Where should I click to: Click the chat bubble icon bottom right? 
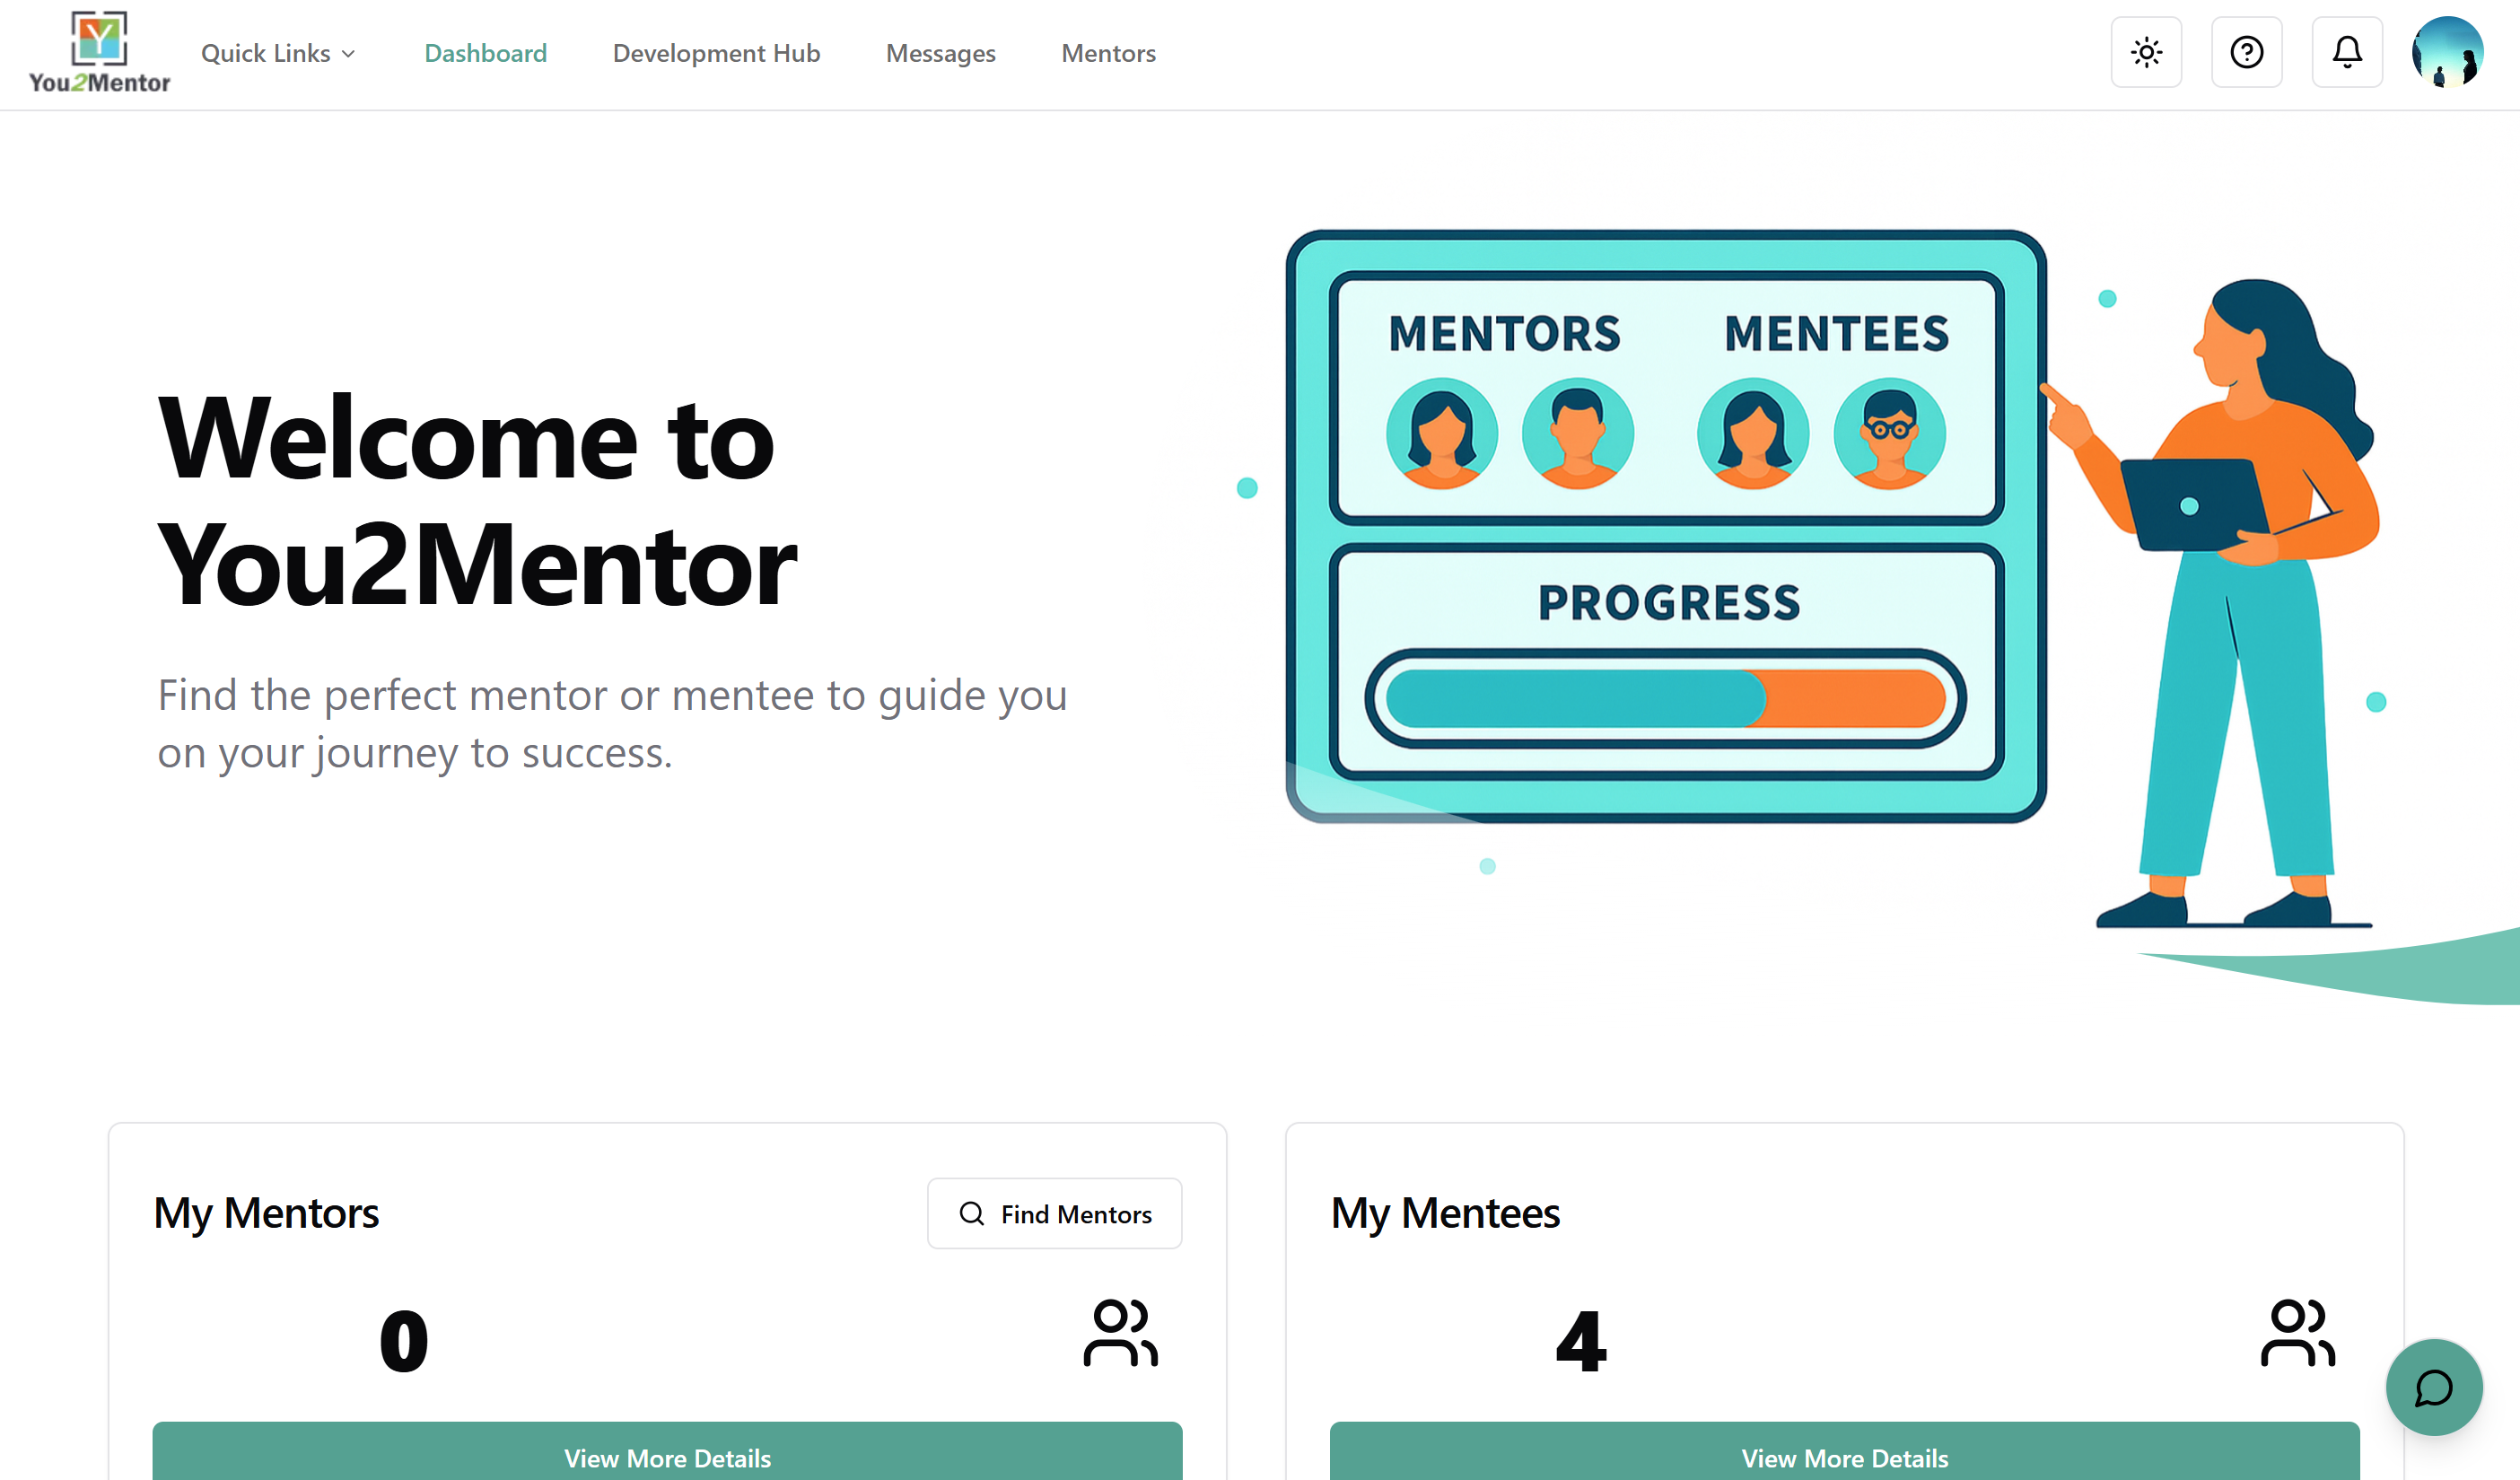click(2434, 1388)
